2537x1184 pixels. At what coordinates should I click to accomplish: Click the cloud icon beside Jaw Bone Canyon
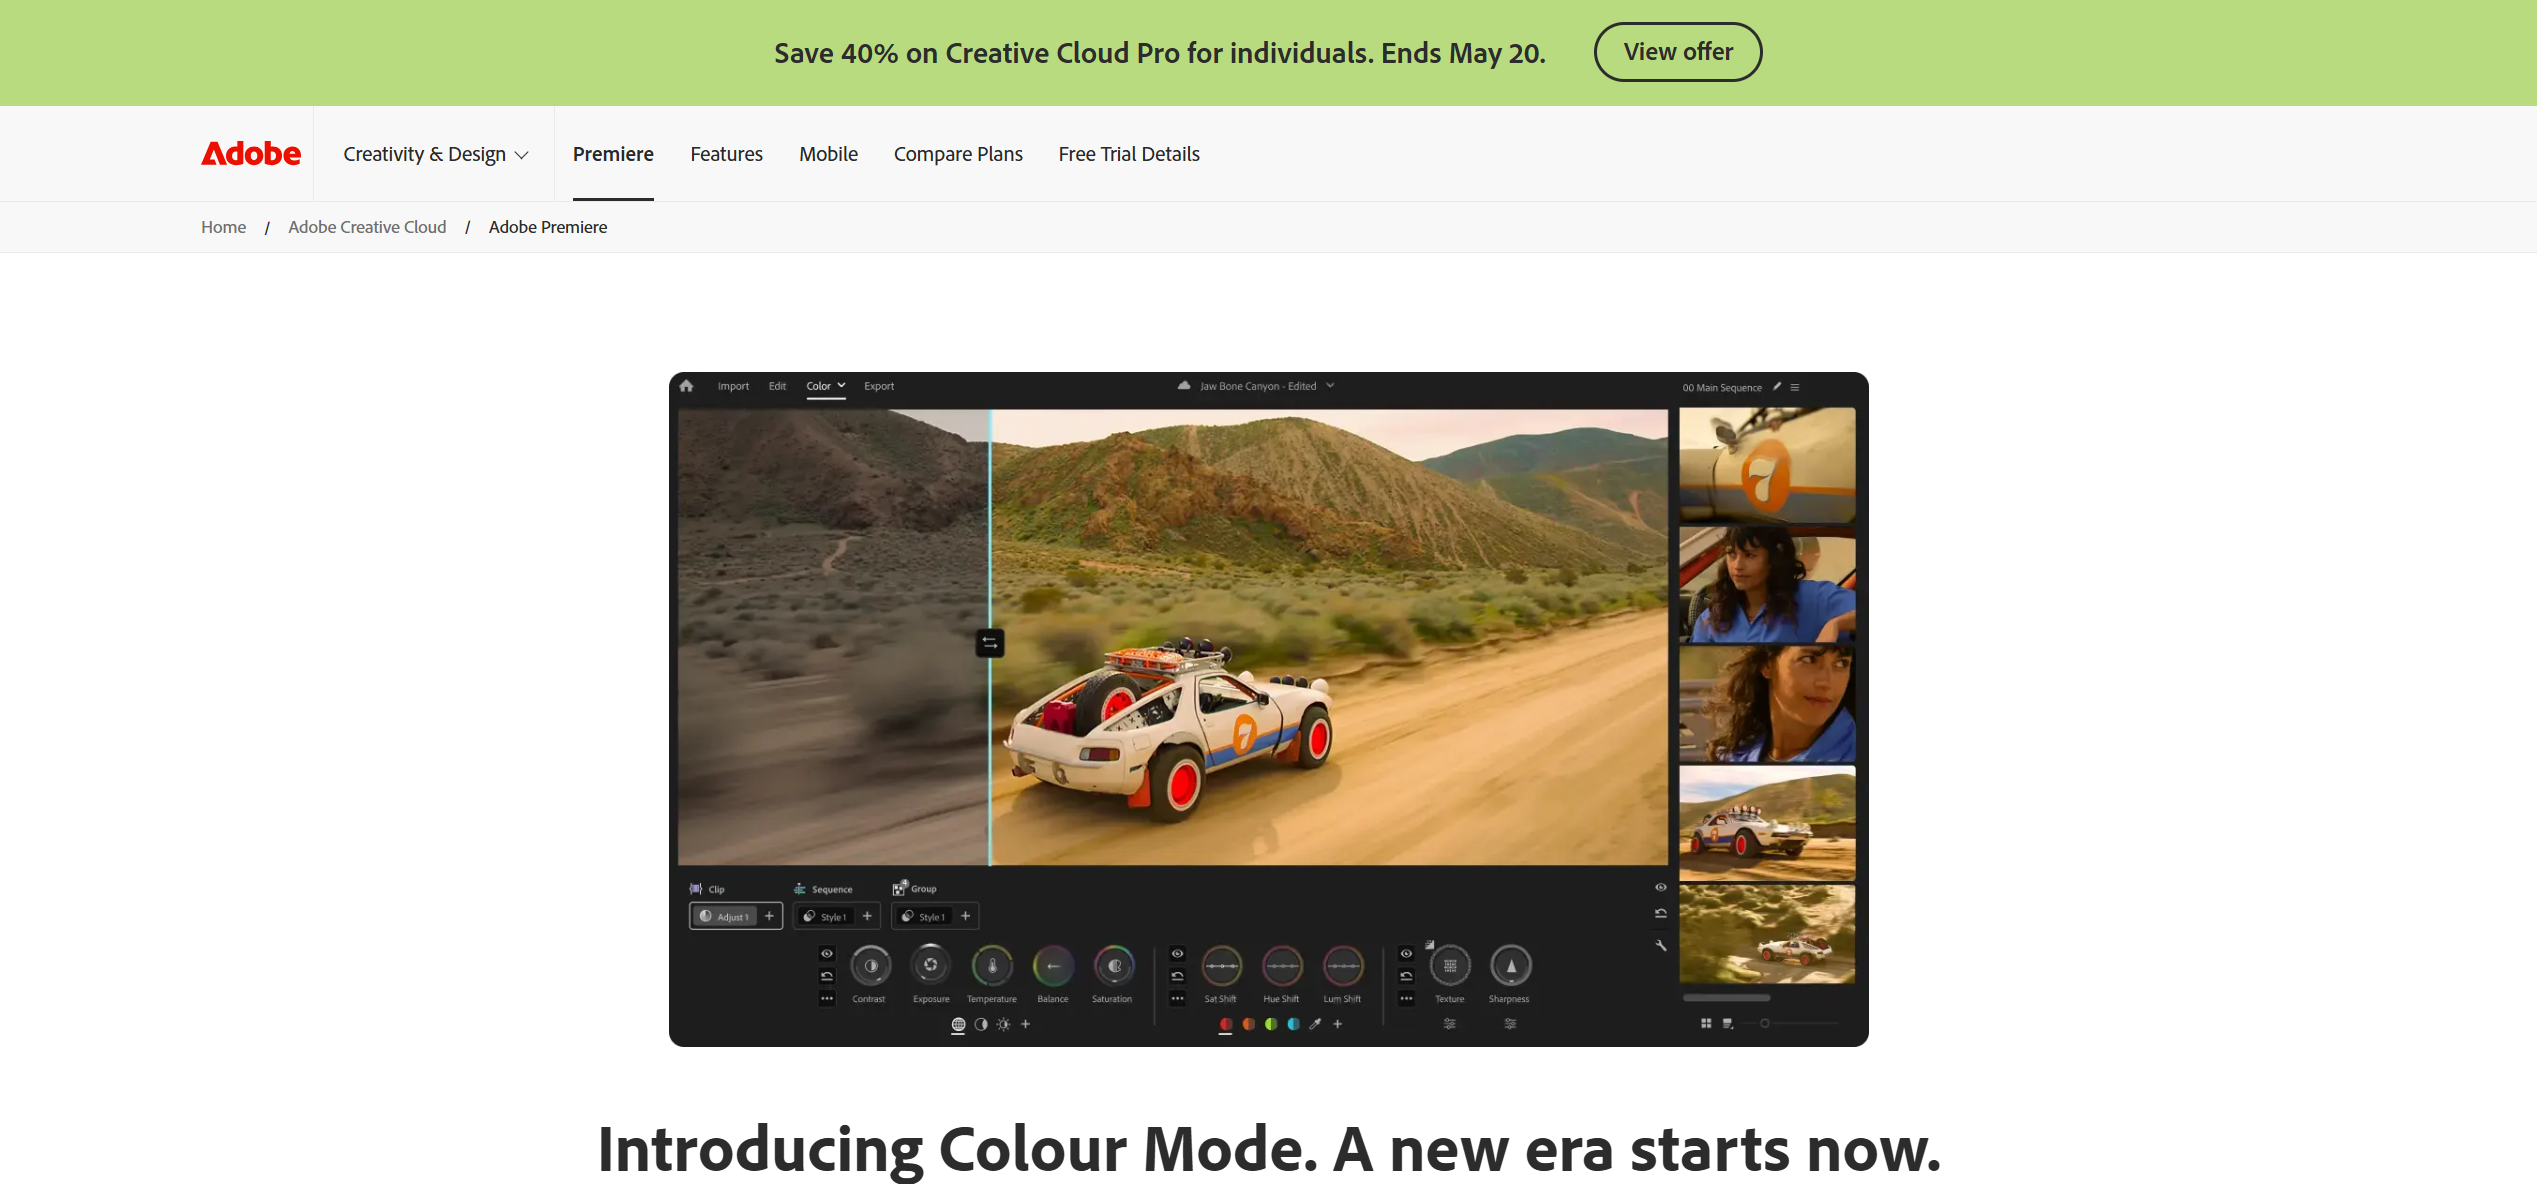[x=1184, y=385]
